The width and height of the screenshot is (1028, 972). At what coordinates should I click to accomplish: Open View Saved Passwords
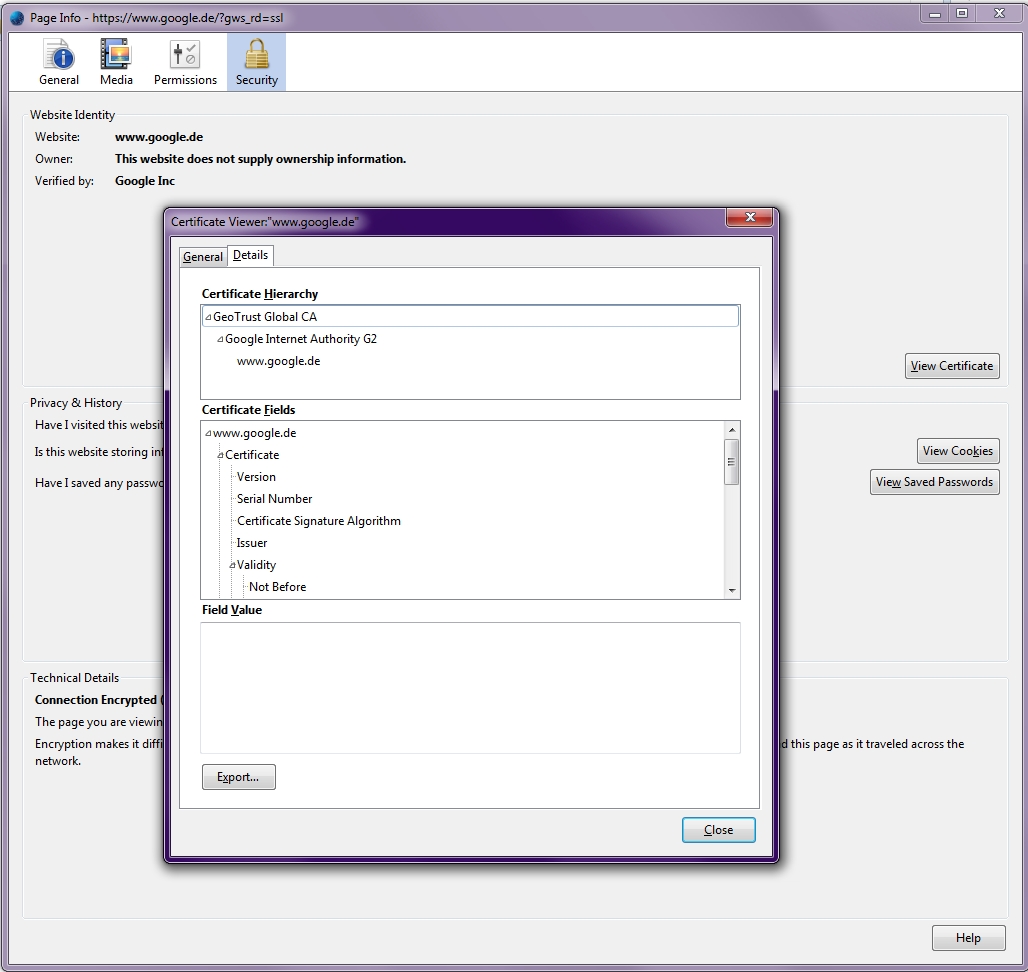tap(934, 482)
